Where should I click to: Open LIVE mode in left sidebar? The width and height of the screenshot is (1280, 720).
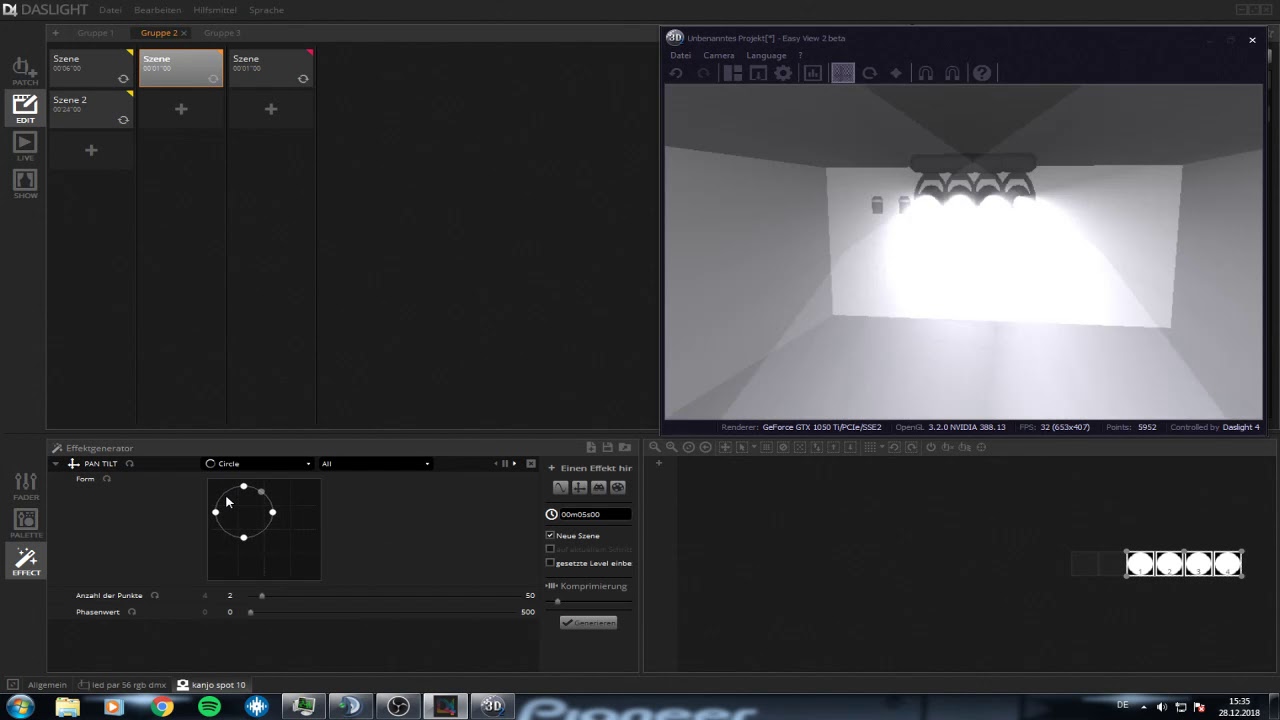click(25, 146)
